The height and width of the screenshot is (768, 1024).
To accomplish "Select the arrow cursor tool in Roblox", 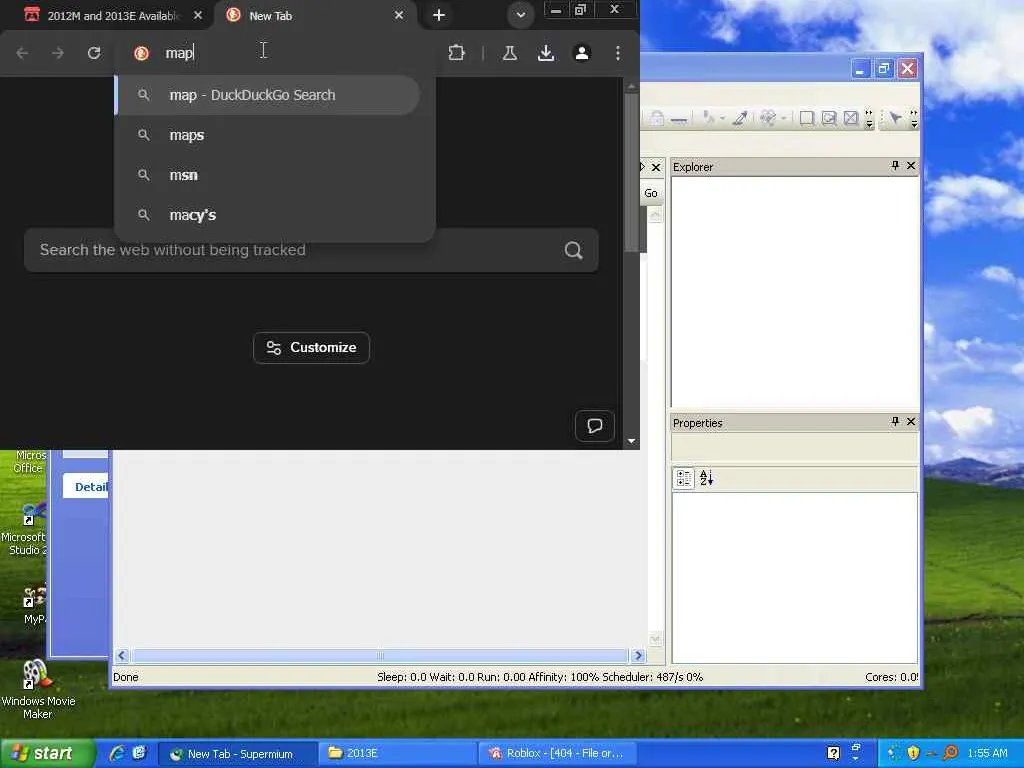I will [x=895, y=118].
